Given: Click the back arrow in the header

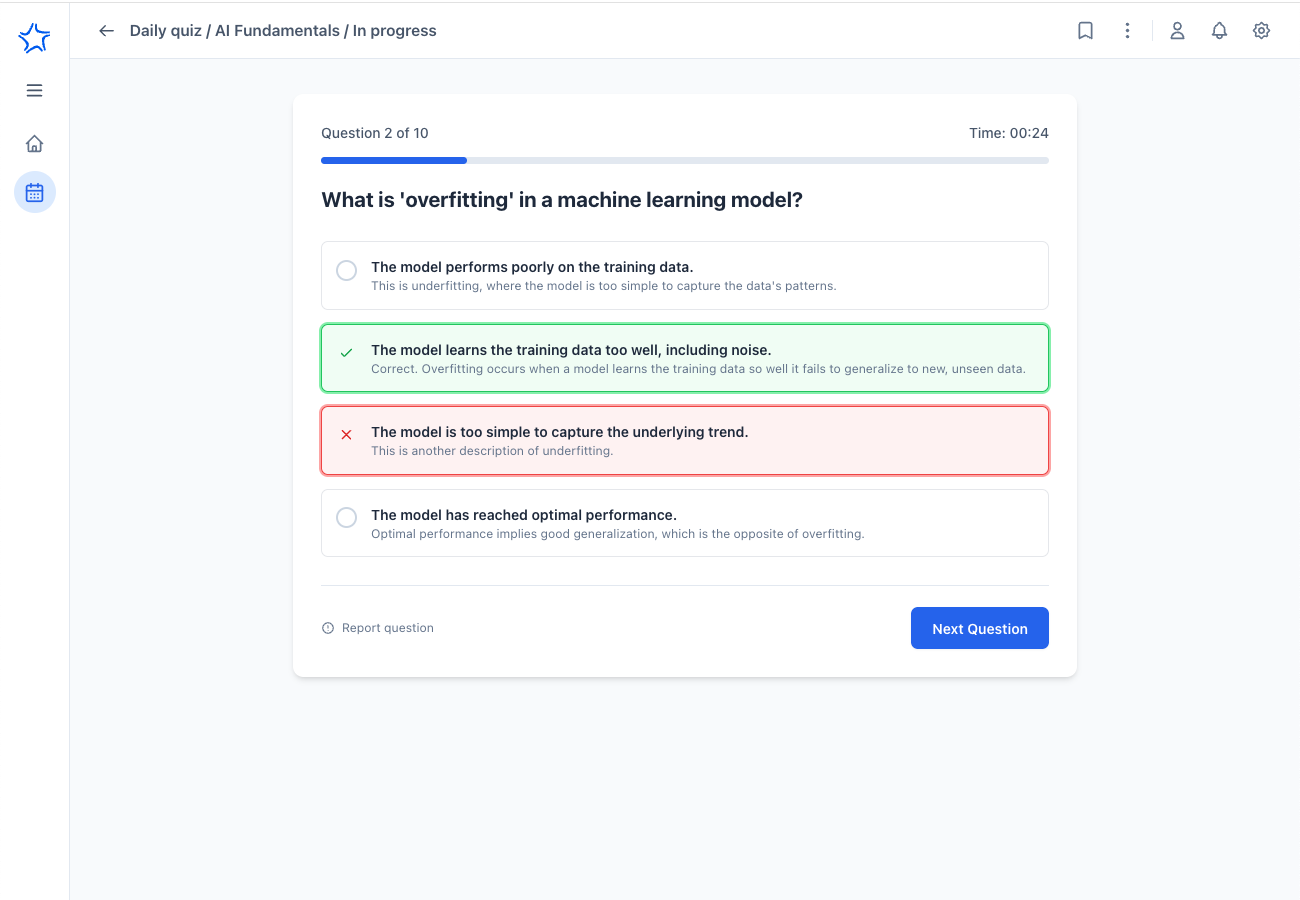Looking at the screenshot, I should pyautogui.click(x=106, y=31).
